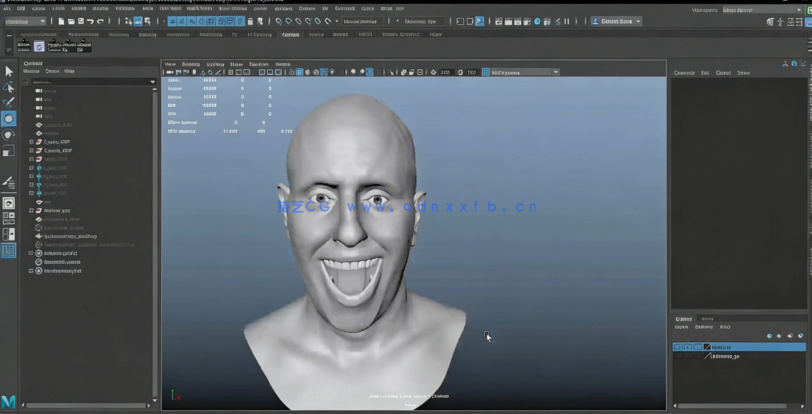Open the Channels menu in the Channel Box

[x=684, y=73]
